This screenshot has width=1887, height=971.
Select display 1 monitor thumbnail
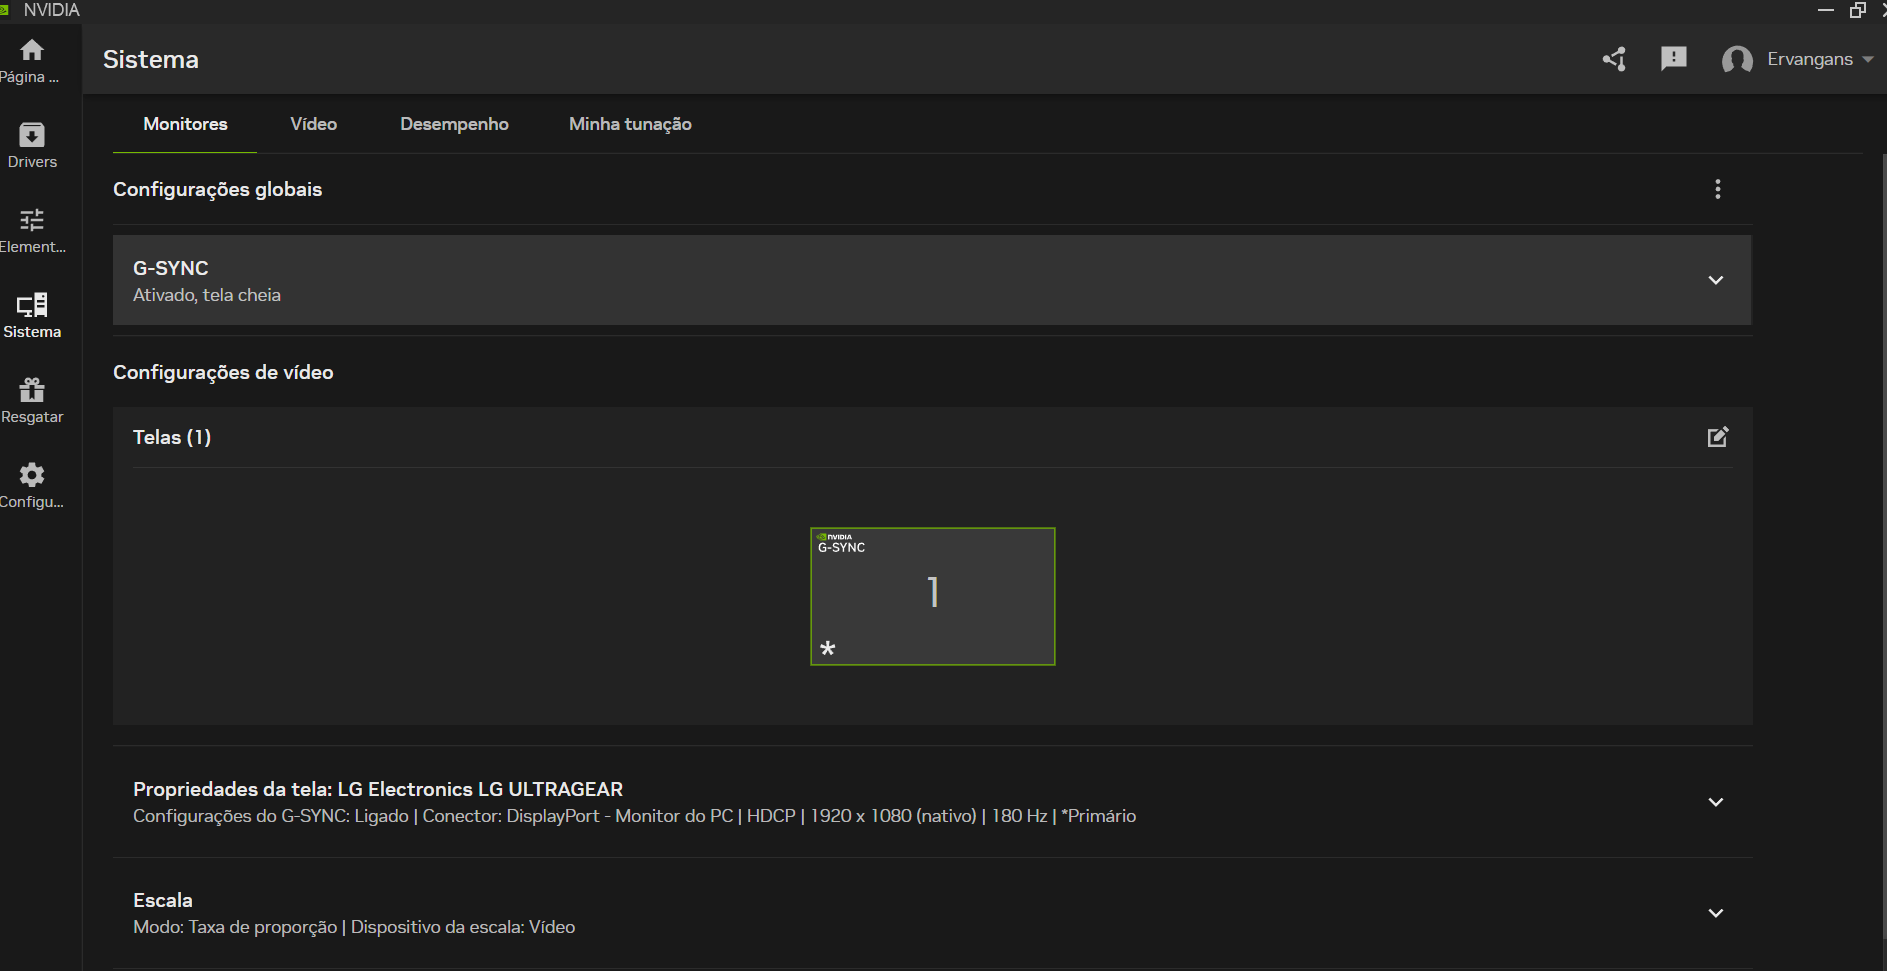[932, 596]
